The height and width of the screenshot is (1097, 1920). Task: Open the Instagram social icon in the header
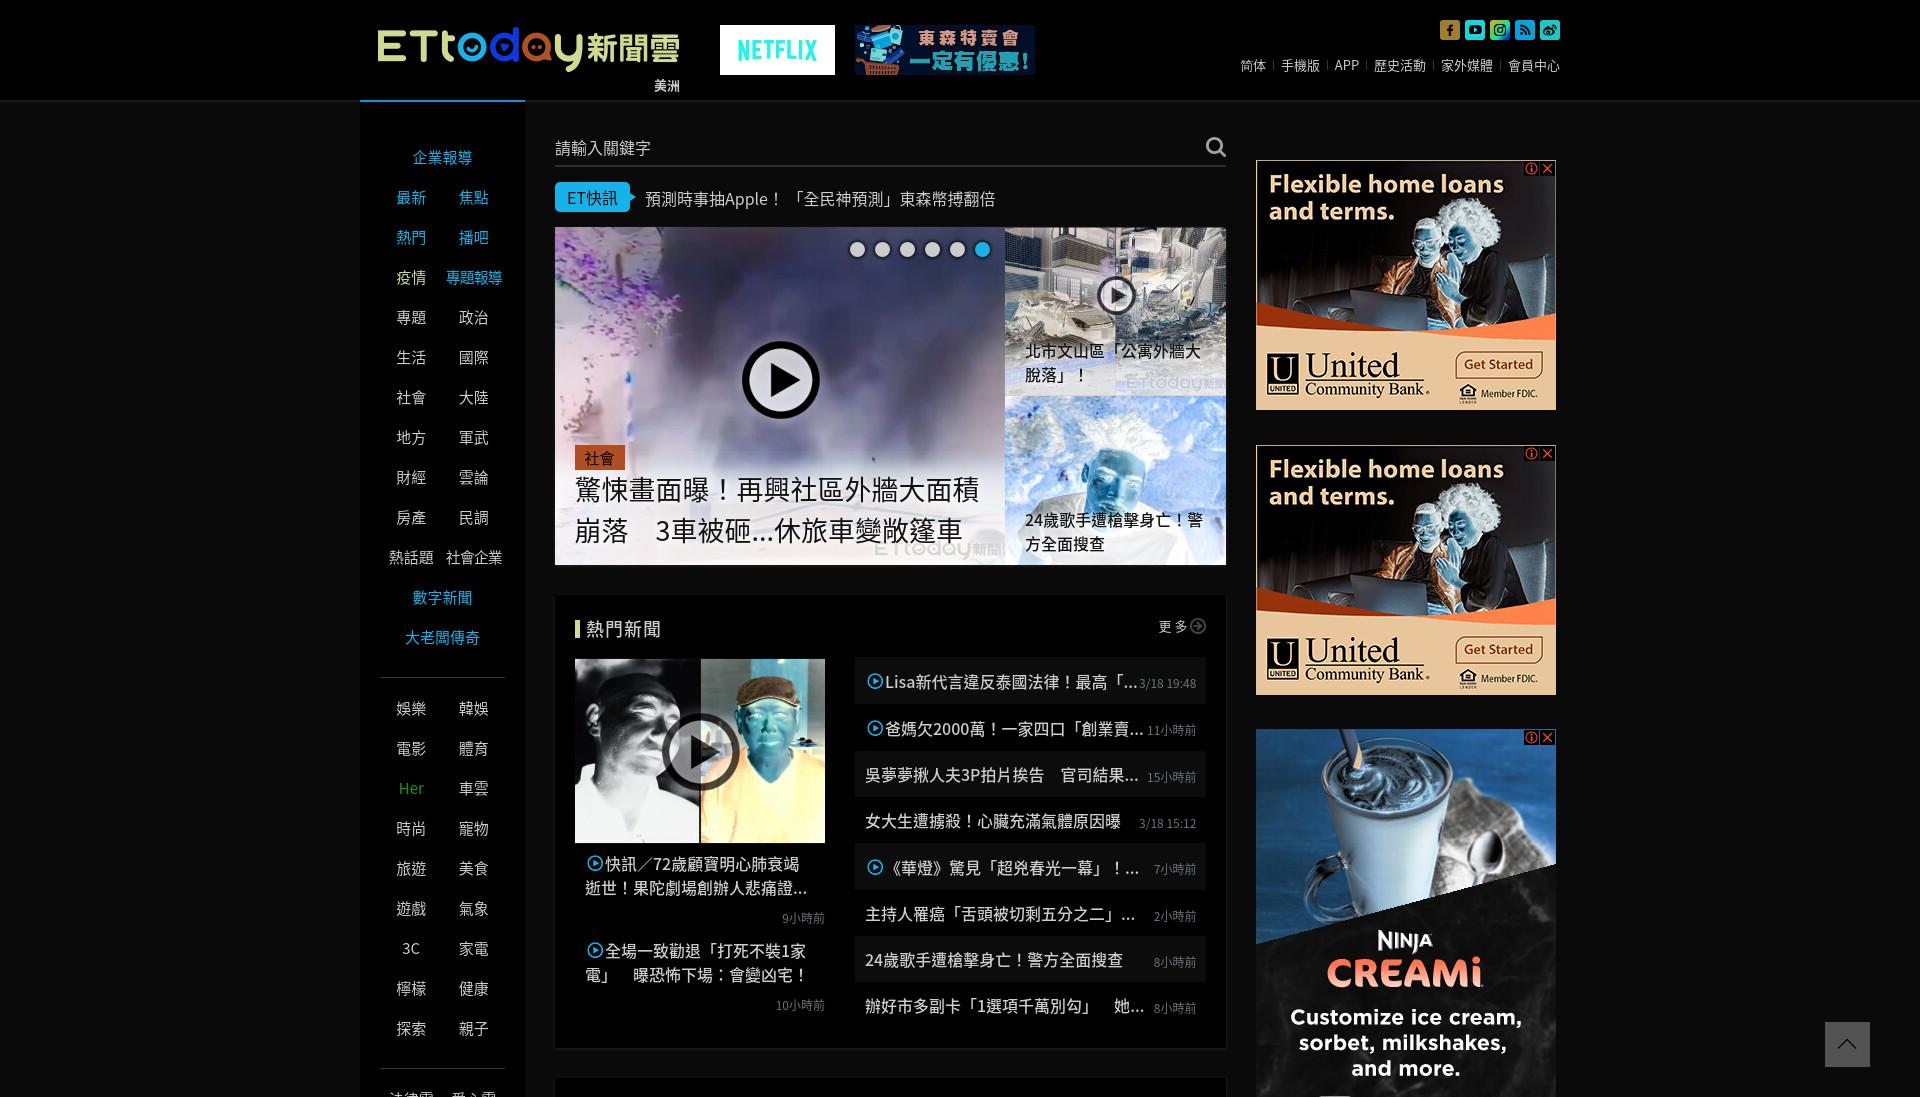tap(1500, 30)
